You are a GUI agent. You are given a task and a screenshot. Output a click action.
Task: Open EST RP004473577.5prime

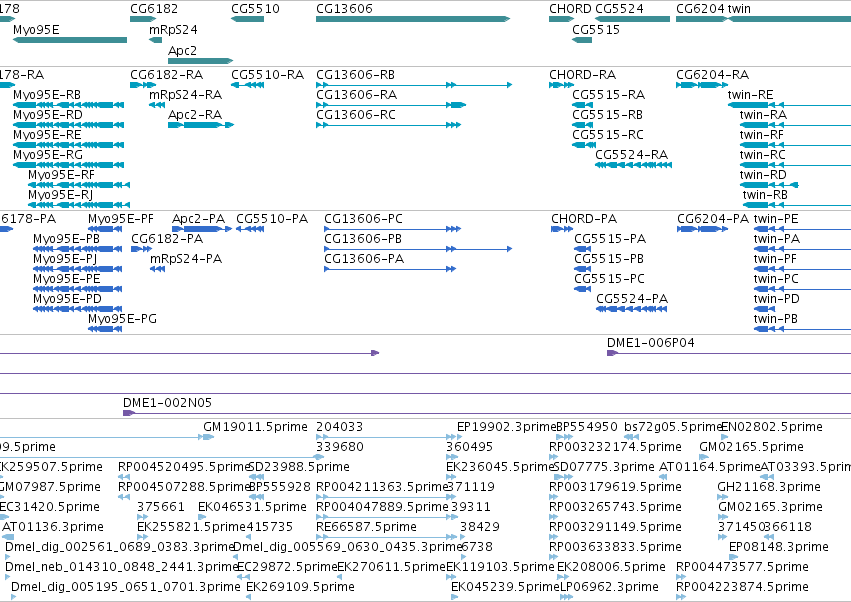742,567
